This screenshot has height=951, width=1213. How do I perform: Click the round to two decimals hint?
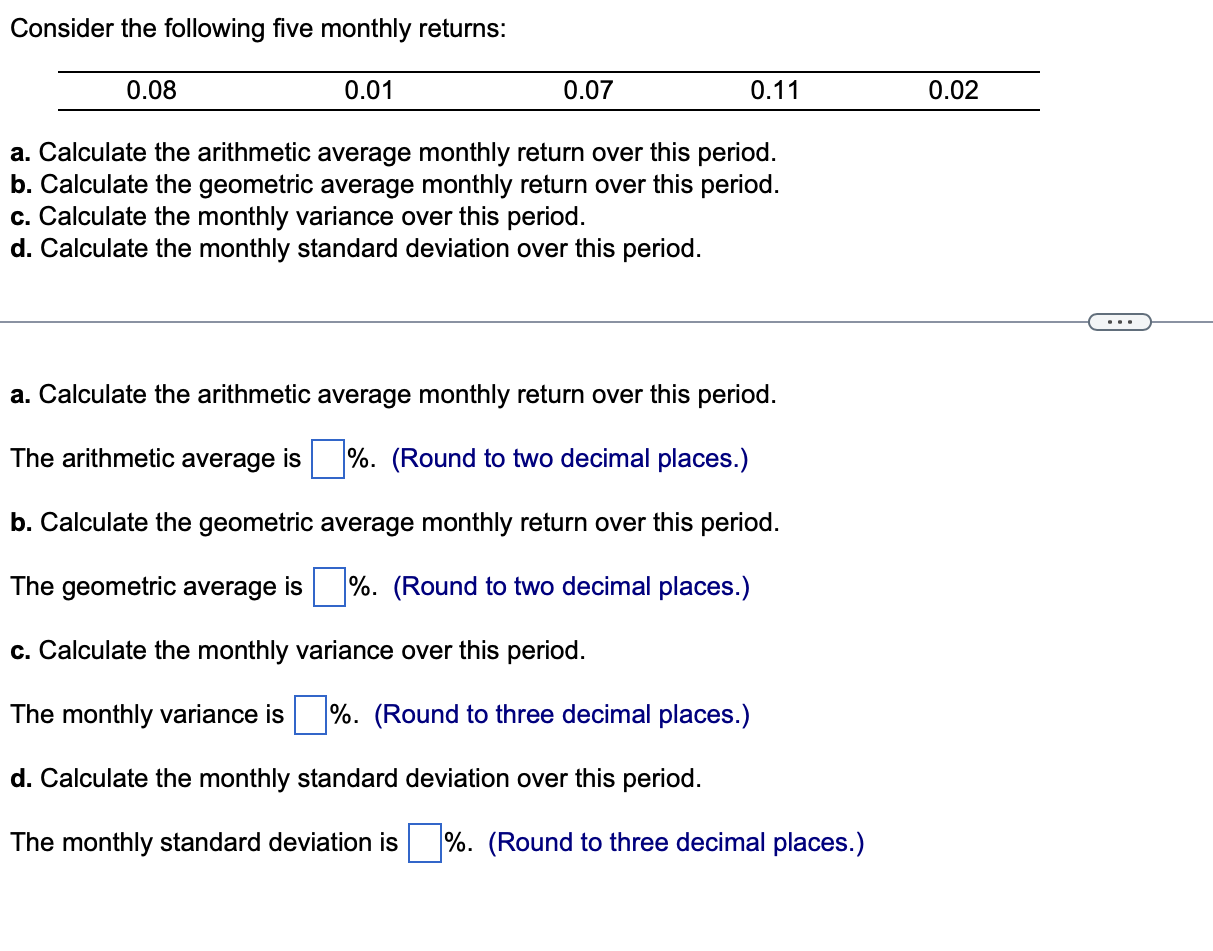tap(570, 458)
